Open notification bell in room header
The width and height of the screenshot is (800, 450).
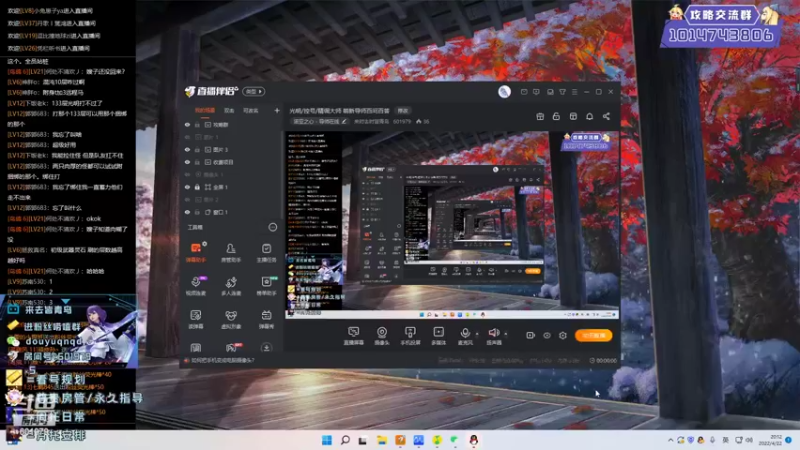(x=589, y=116)
